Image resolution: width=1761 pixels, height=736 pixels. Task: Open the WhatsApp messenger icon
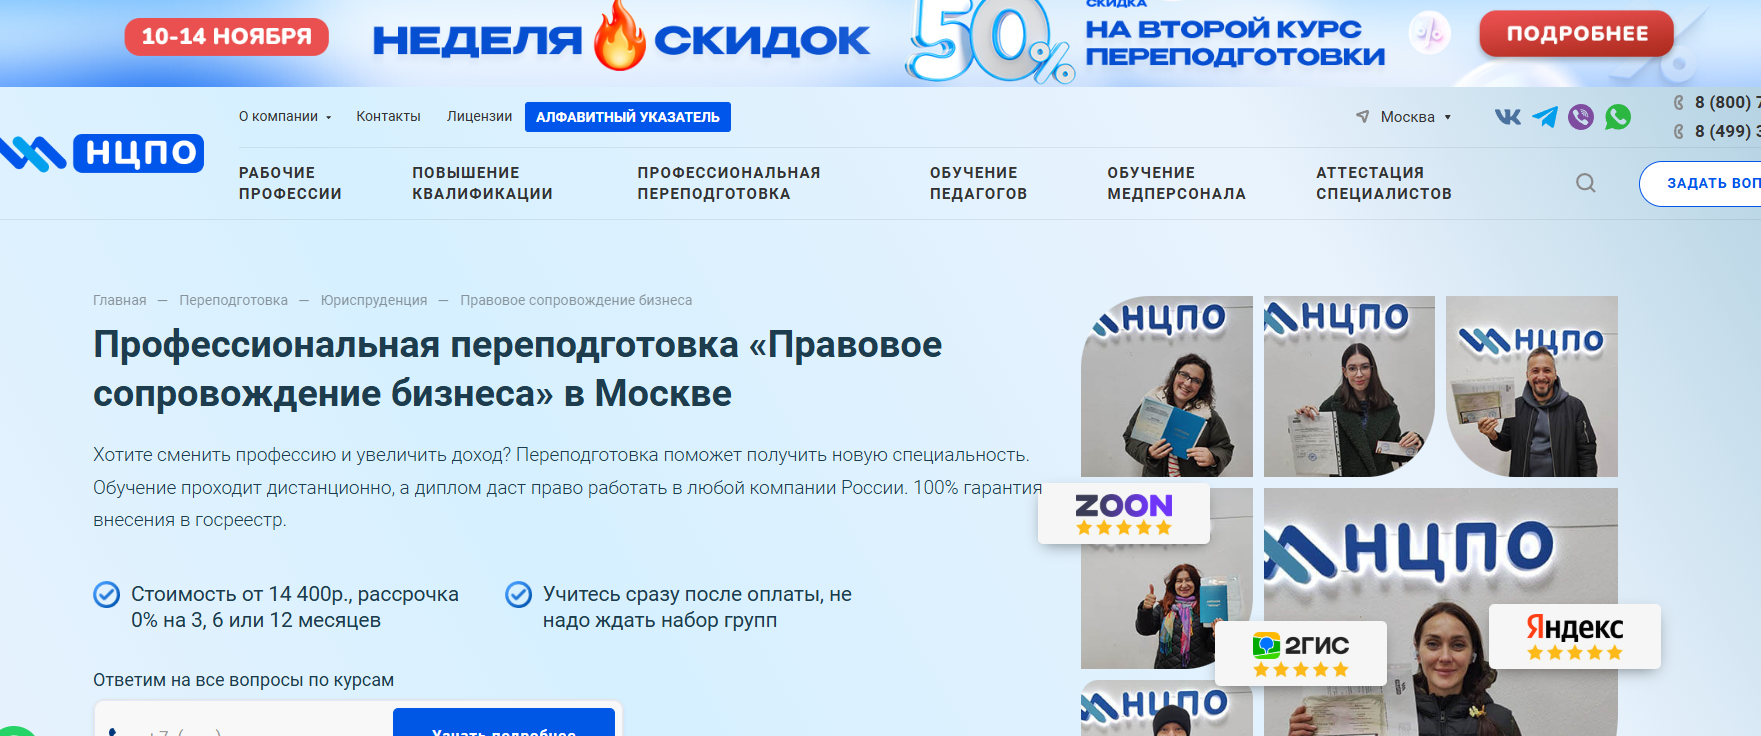point(1617,117)
